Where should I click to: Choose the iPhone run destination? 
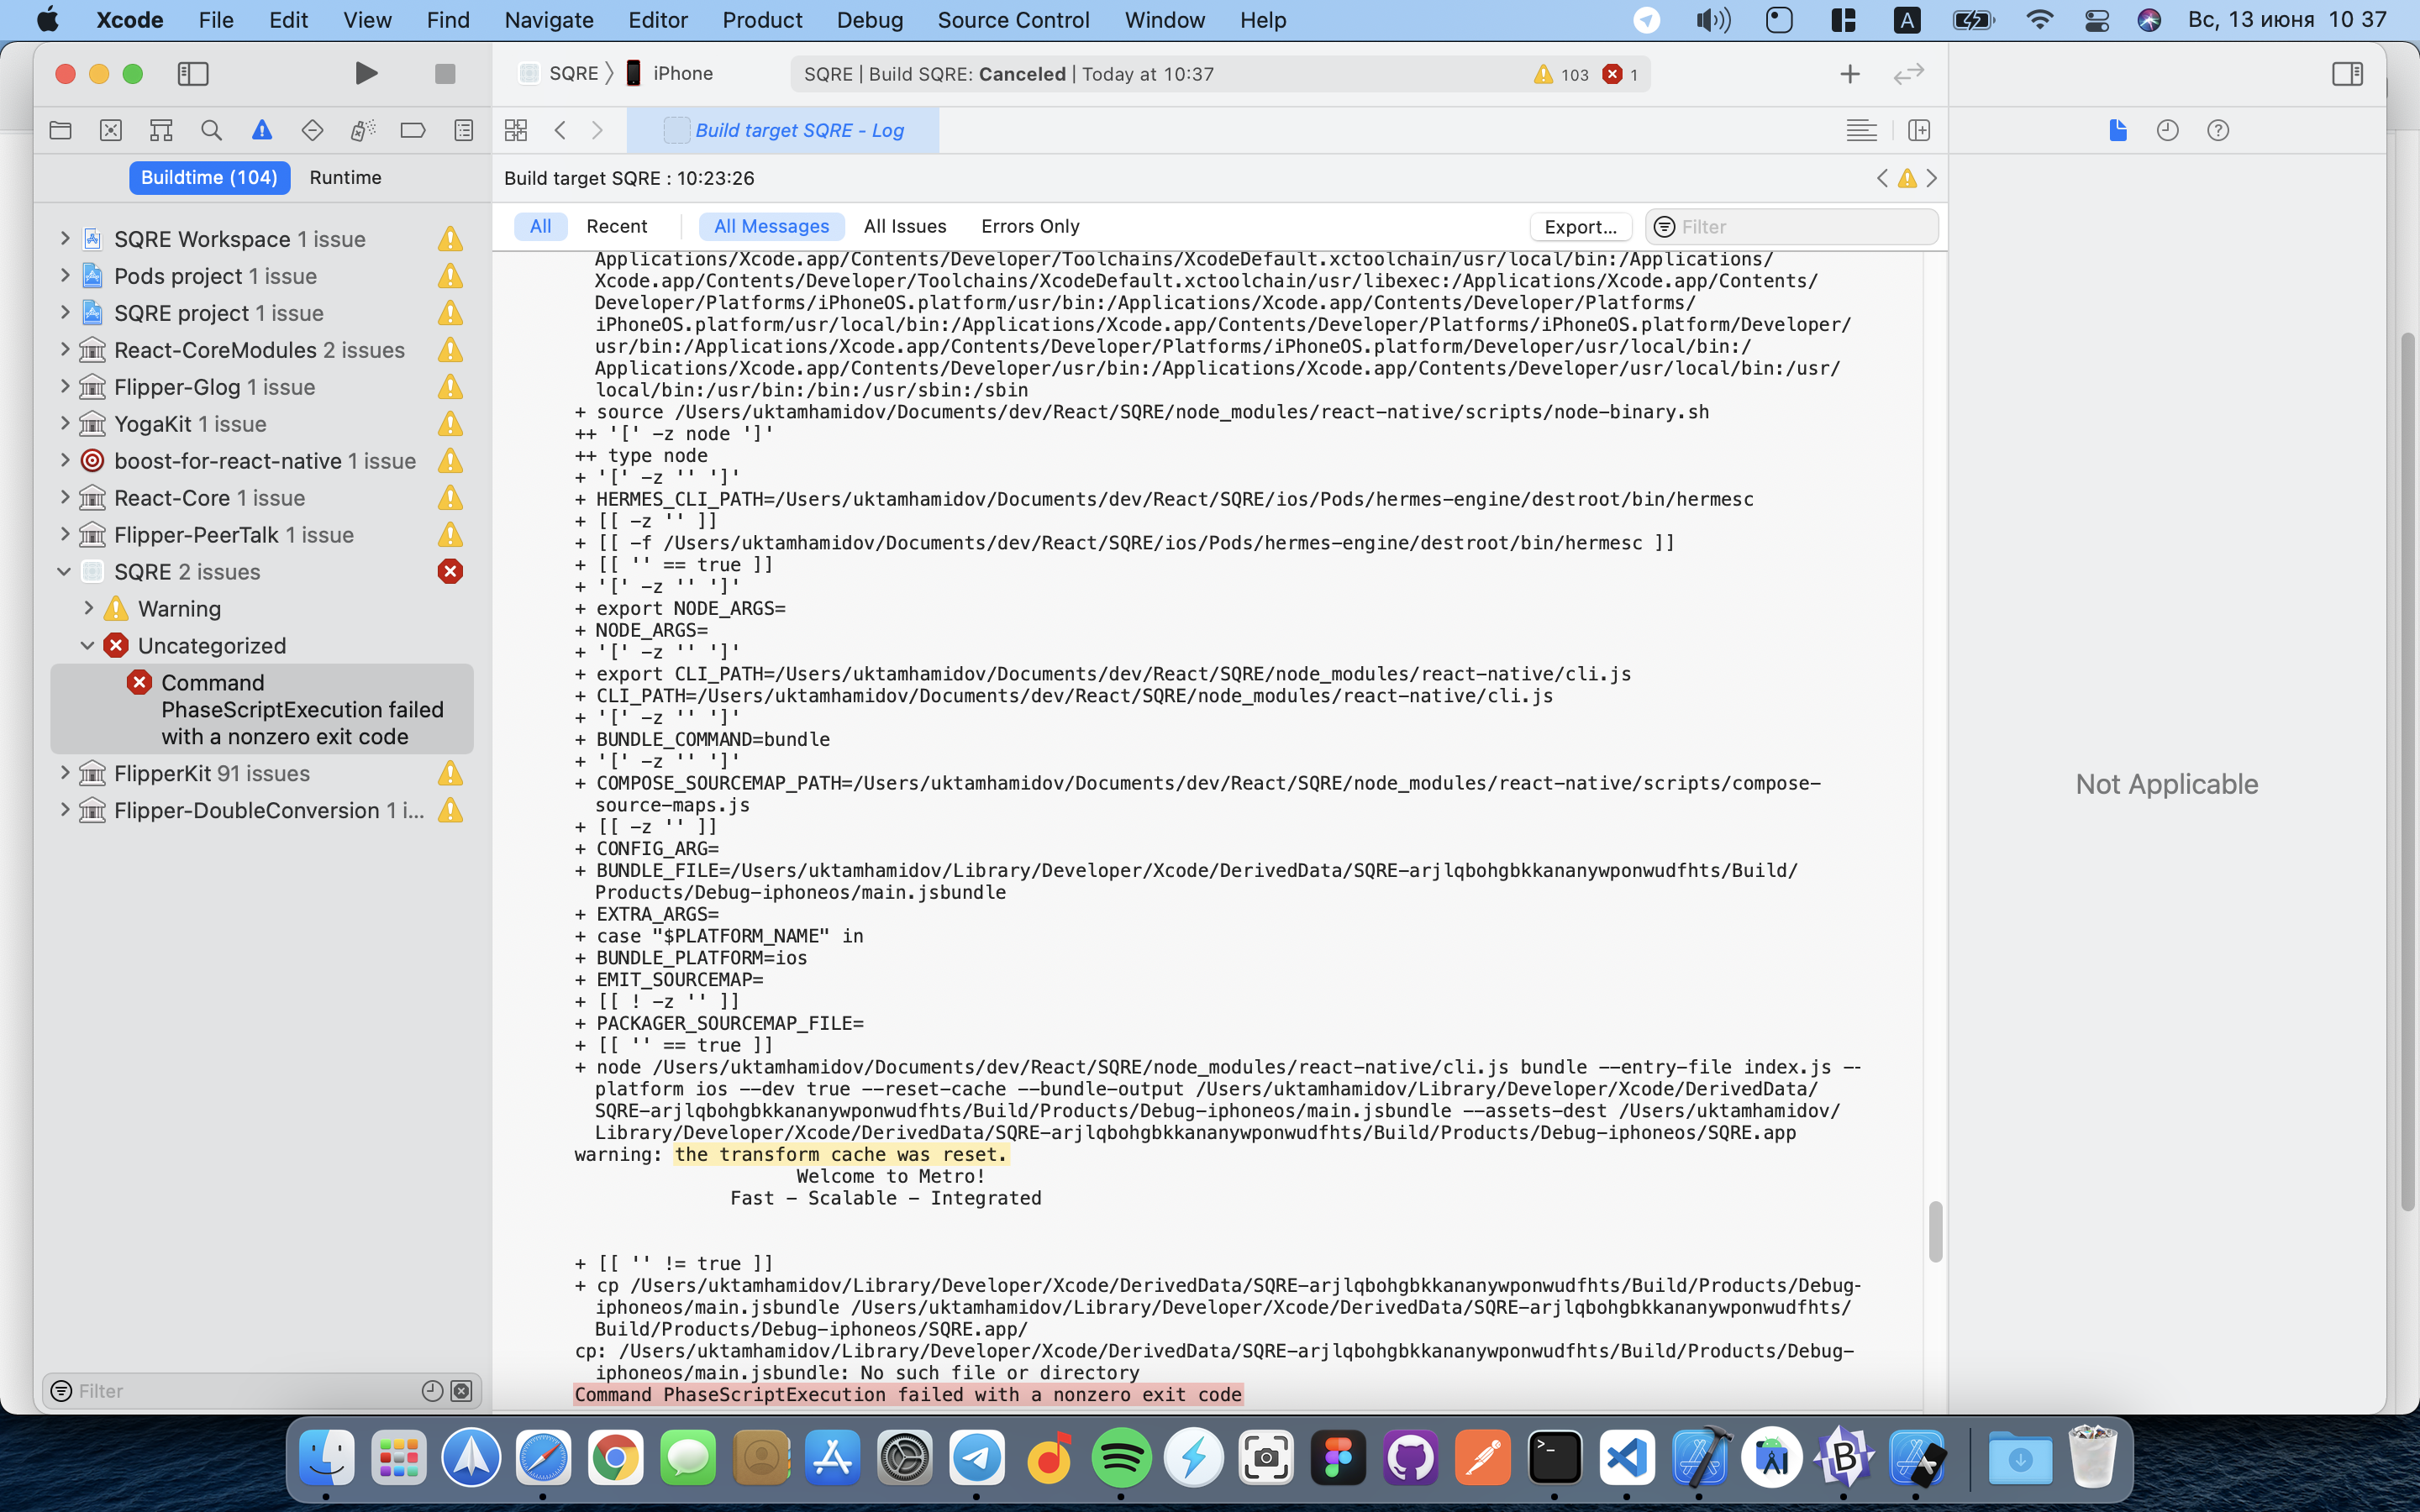(670, 73)
